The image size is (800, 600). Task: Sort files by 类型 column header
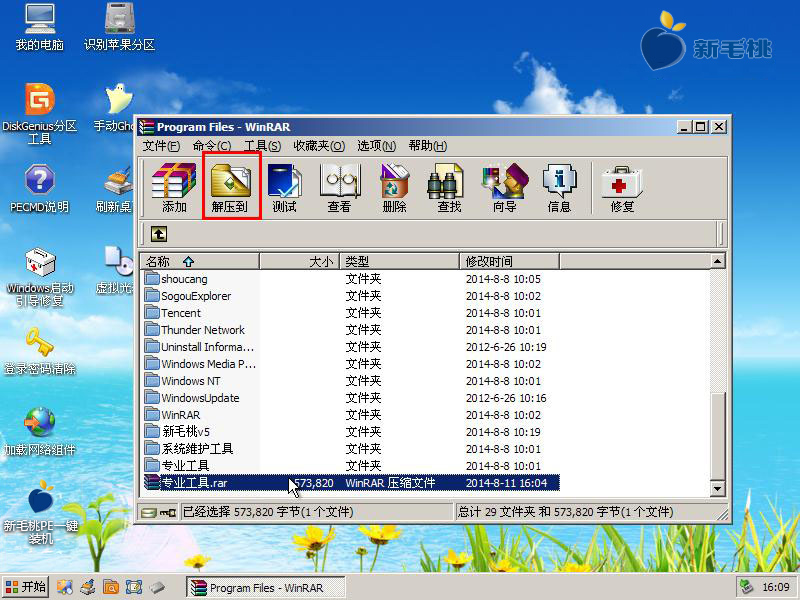(399, 262)
